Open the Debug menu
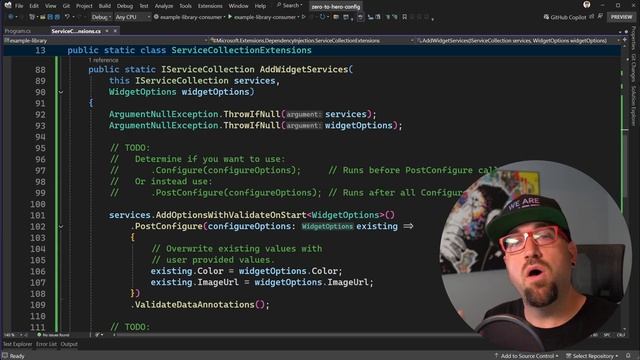The width and height of the screenshot is (640, 360). tap(125, 6)
